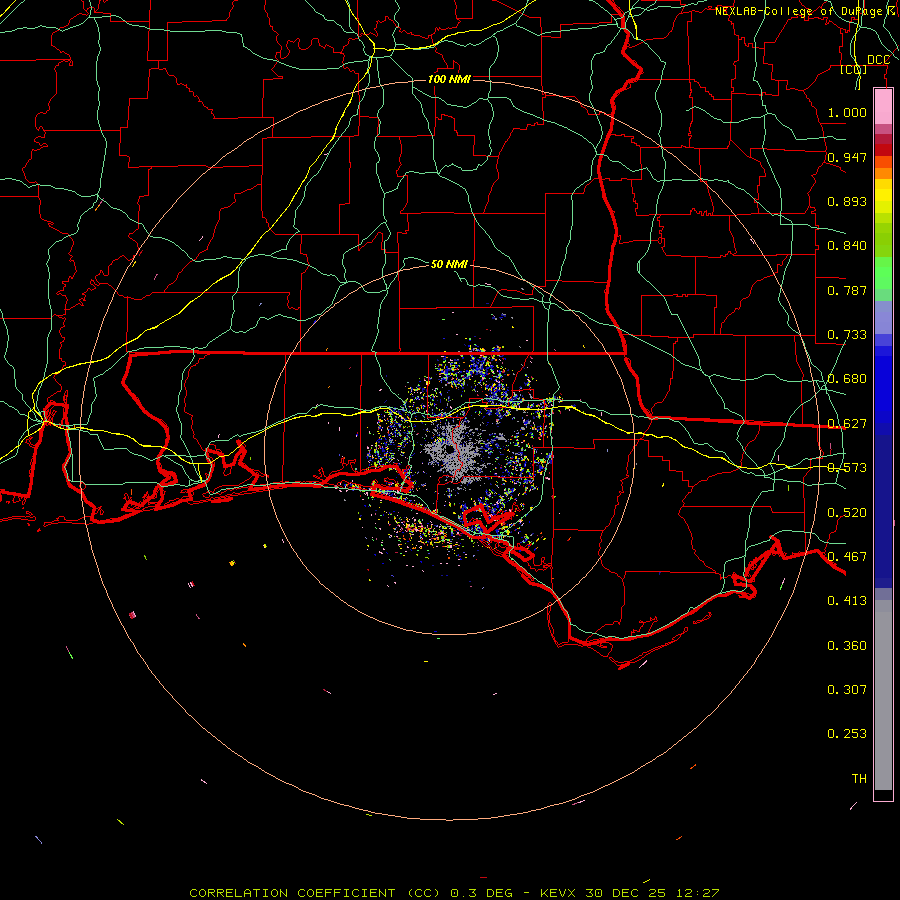Select the 0.947 legend value

coord(847,158)
